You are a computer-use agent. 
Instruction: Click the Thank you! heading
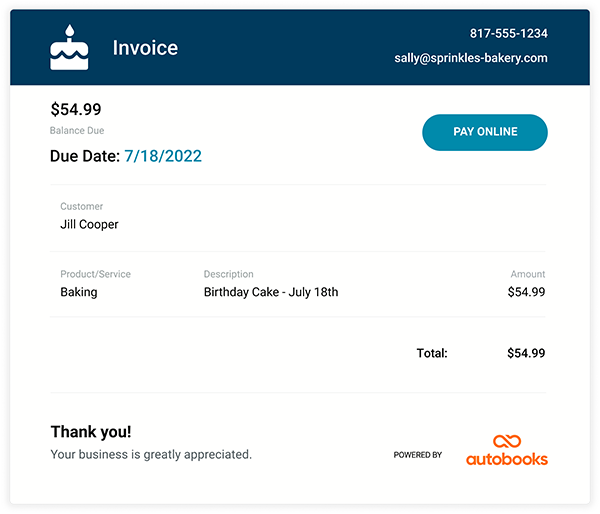coord(91,433)
